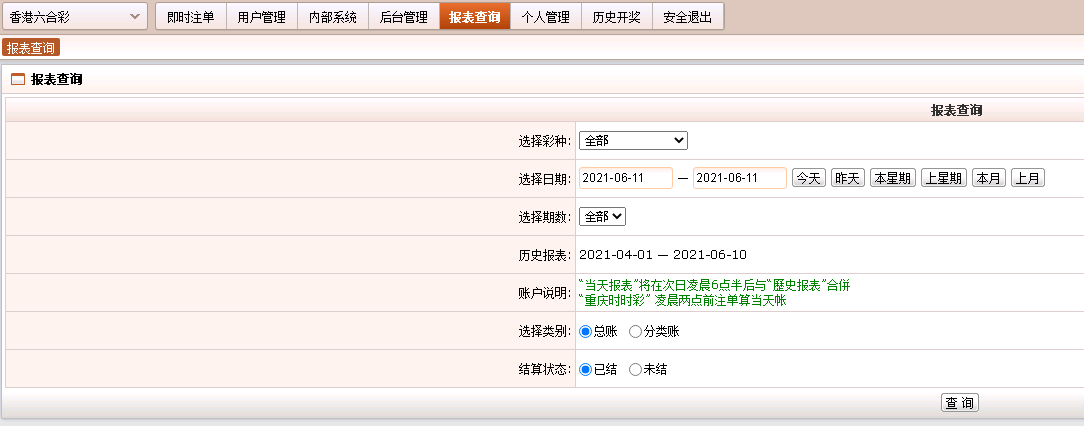The height and width of the screenshot is (426, 1084).
Task: Select the 总账 radio button
Action: point(586,331)
